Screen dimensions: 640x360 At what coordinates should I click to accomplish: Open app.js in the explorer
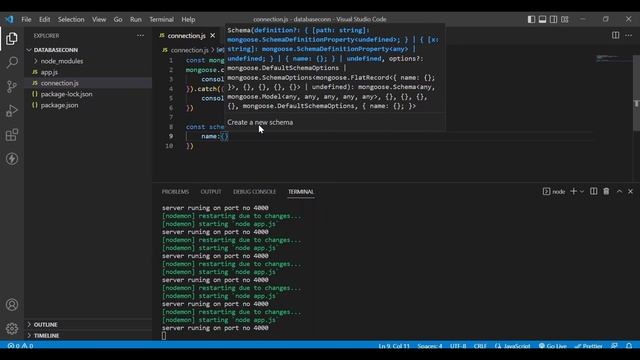tap(49, 72)
